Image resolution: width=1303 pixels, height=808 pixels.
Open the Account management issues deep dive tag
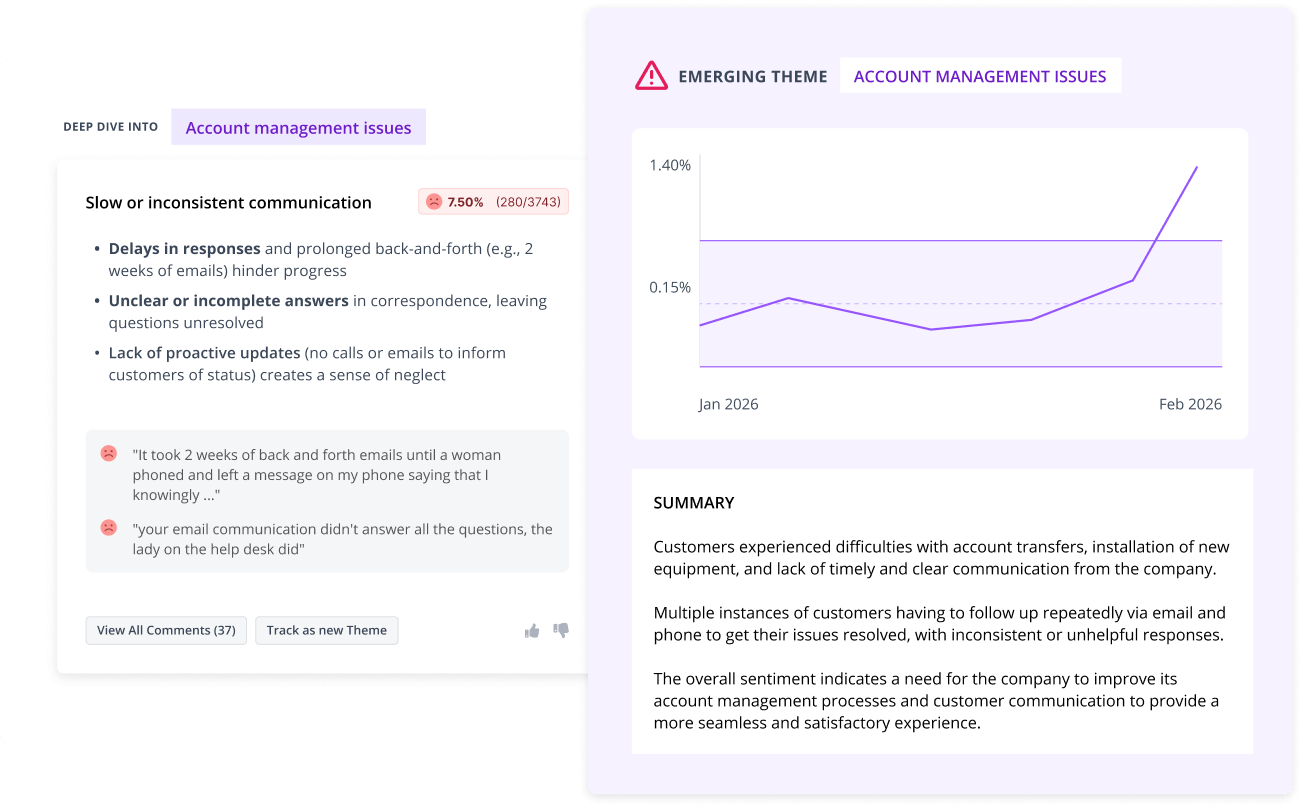click(298, 127)
